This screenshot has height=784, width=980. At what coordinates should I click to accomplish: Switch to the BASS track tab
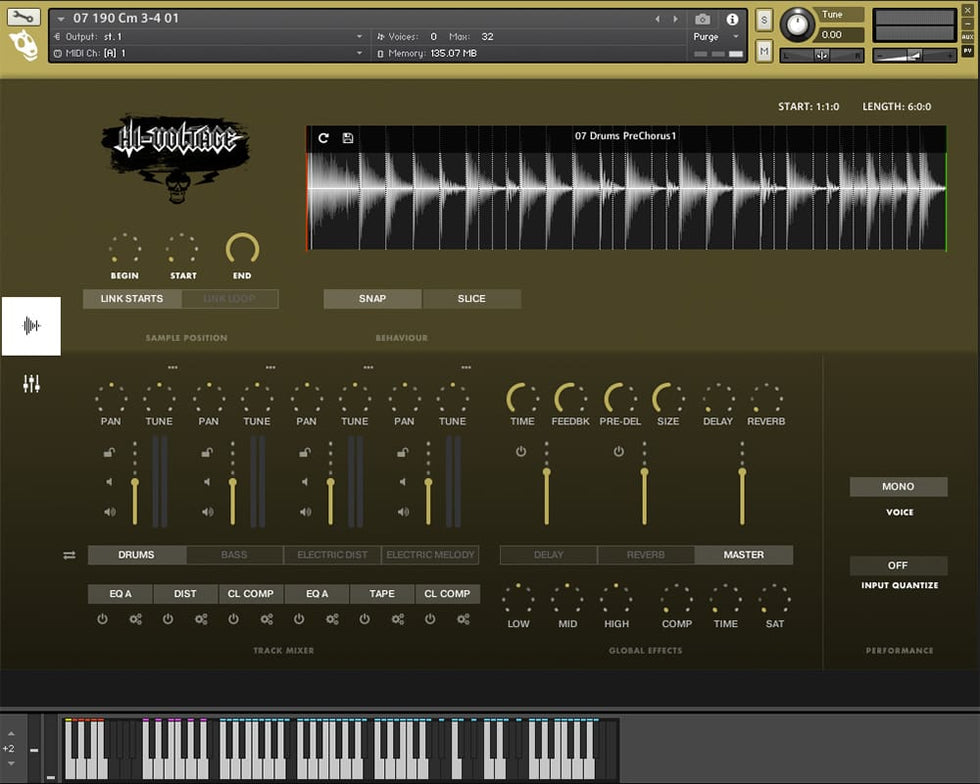click(x=234, y=555)
